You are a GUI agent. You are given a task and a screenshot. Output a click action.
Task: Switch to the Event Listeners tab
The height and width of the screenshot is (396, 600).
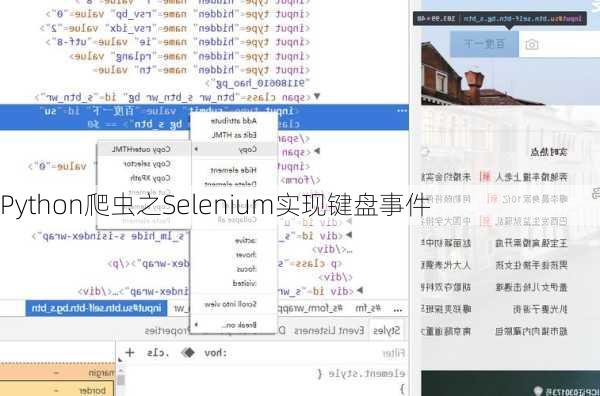pos(329,331)
